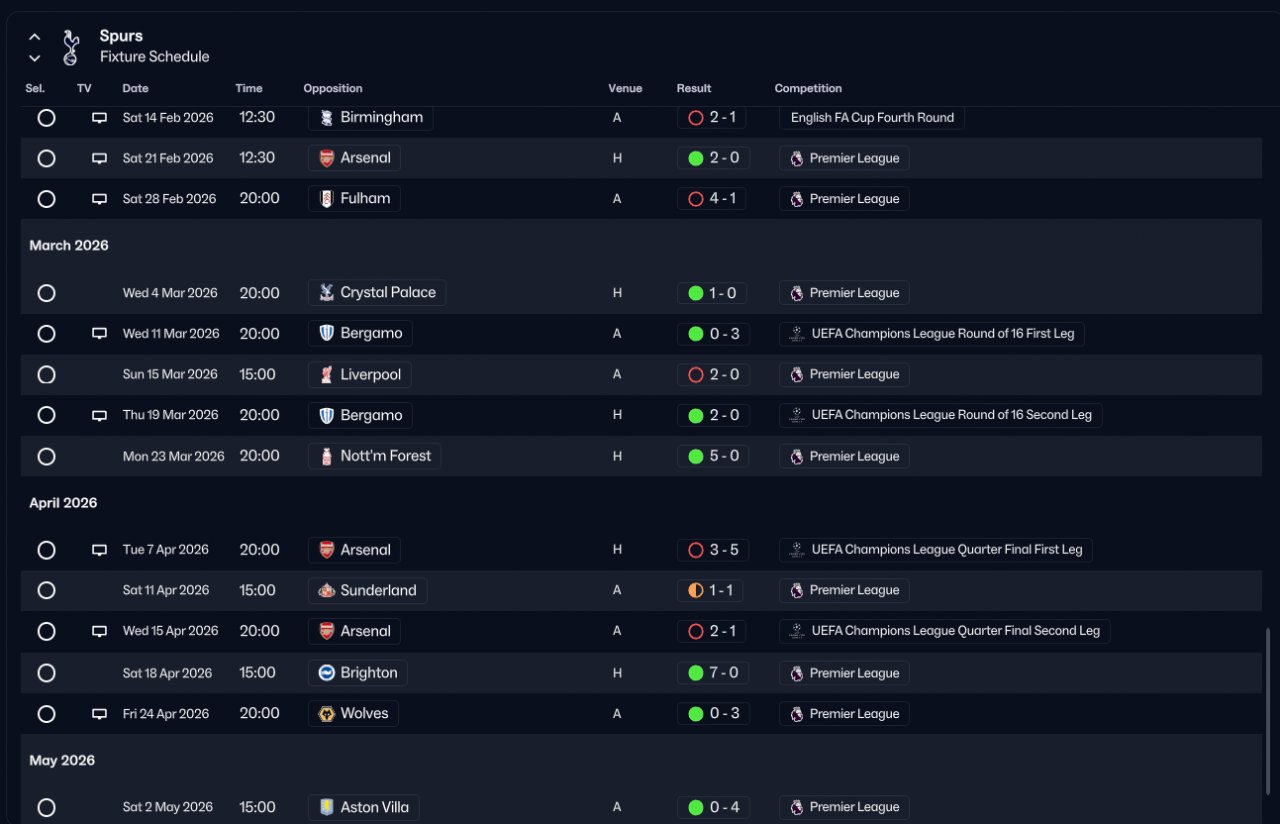Select the Crystal Palace fixture radio button
The width and height of the screenshot is (1280, 824).
pos(46,293)
